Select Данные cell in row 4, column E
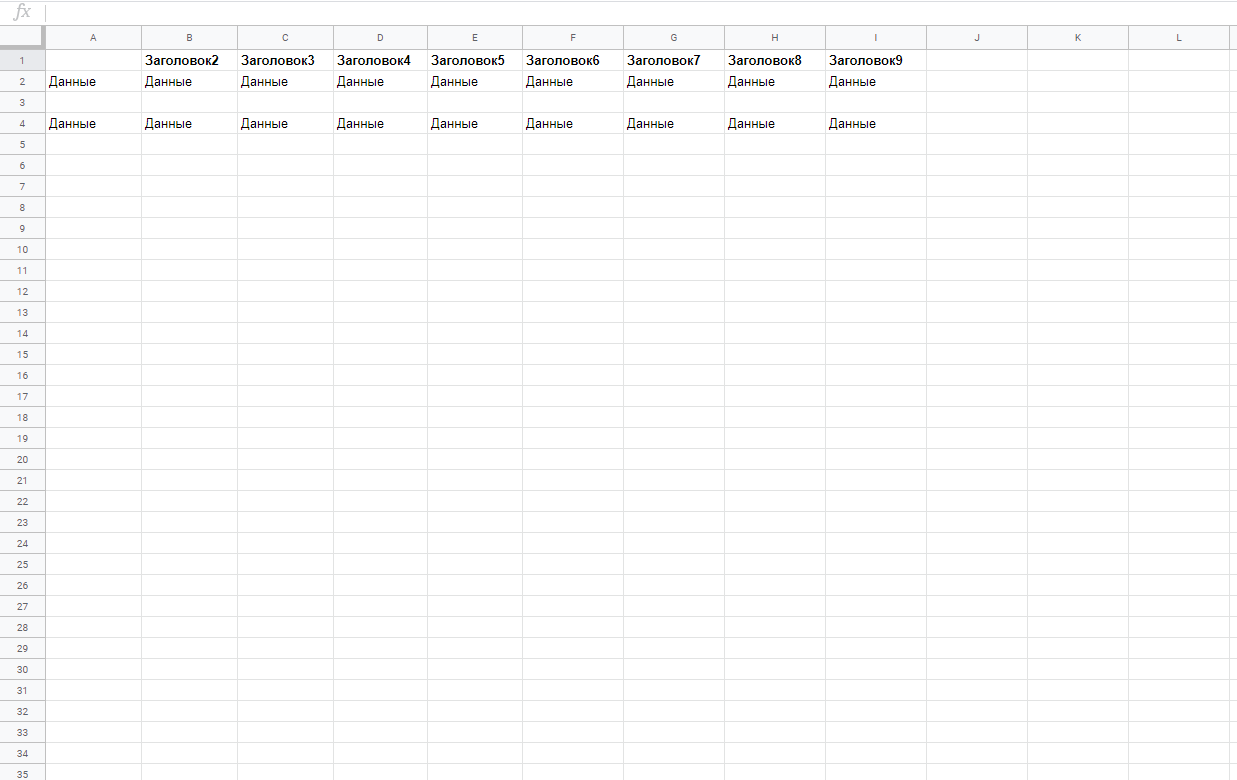The height and width of the screenshot is (780, 1237). (475, 123)
